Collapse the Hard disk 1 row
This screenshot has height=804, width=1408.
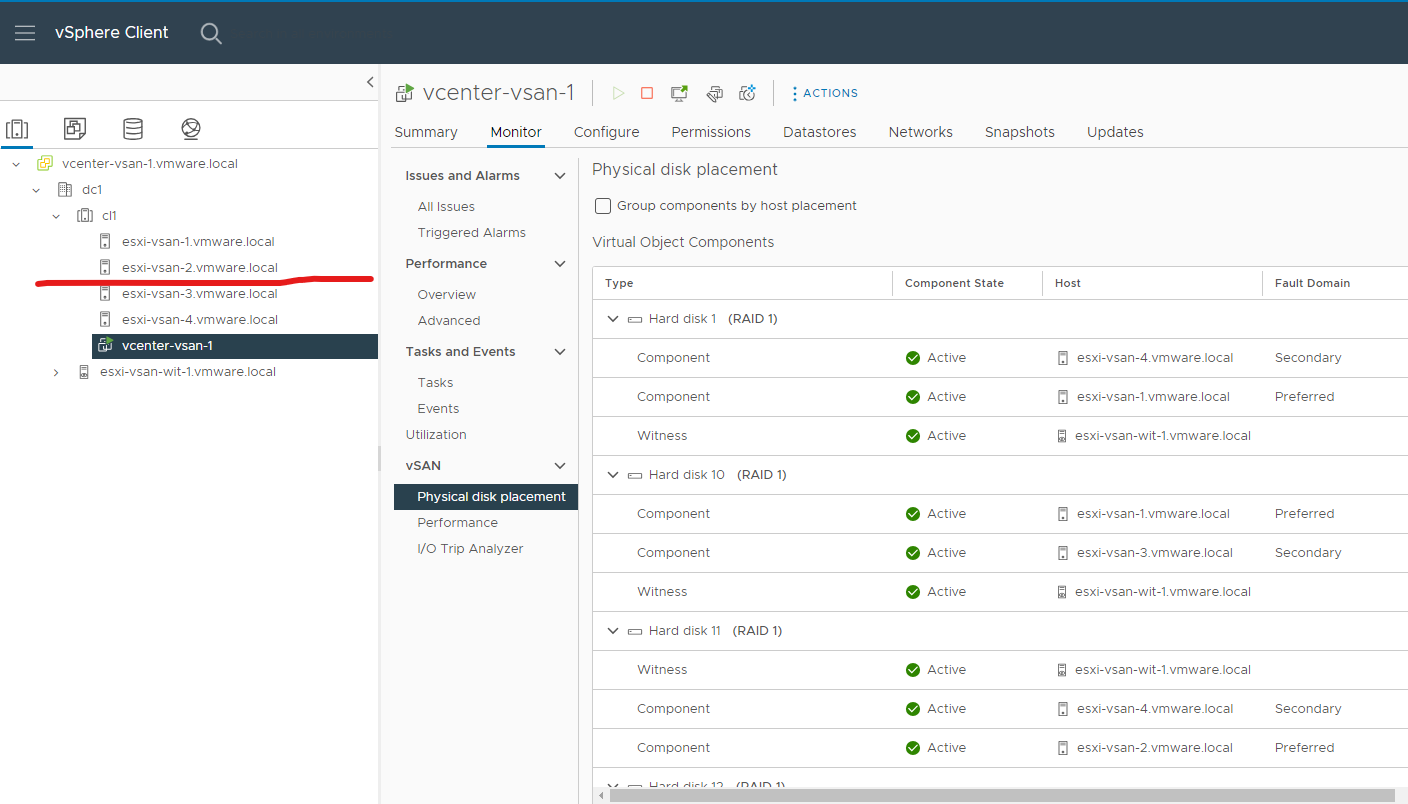pyautogui.click(x=613, y=319)
